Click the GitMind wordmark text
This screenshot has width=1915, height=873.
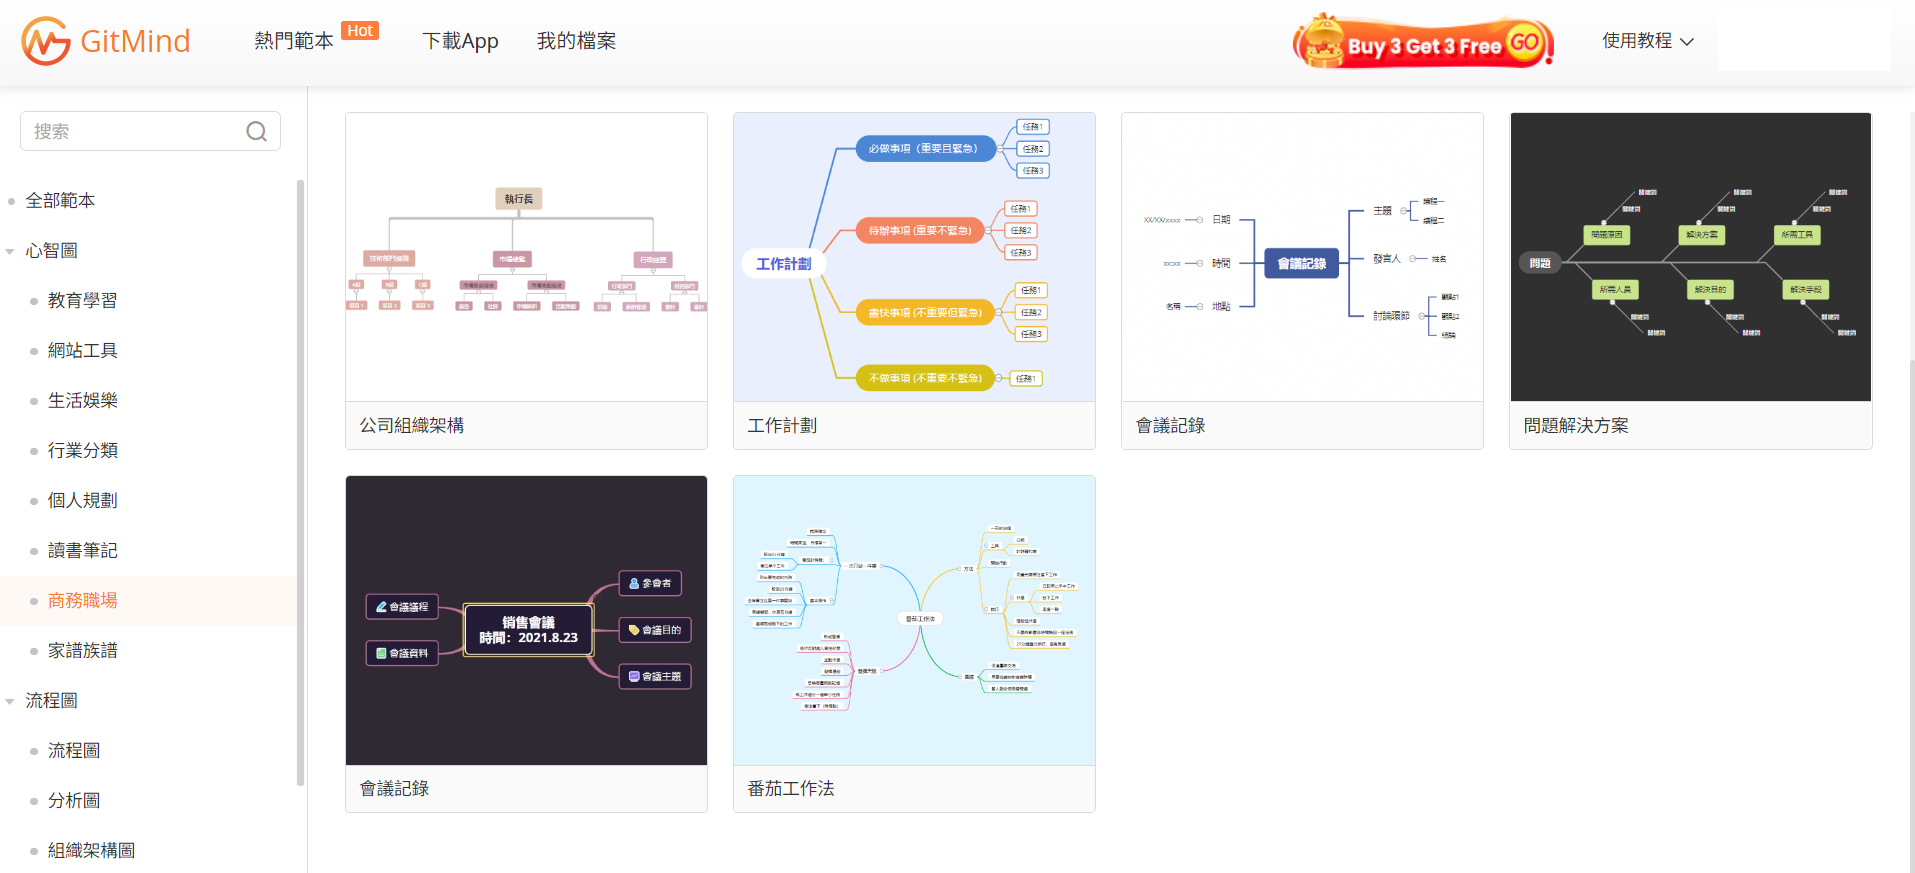pyautogui.click(x=135, y=41)
